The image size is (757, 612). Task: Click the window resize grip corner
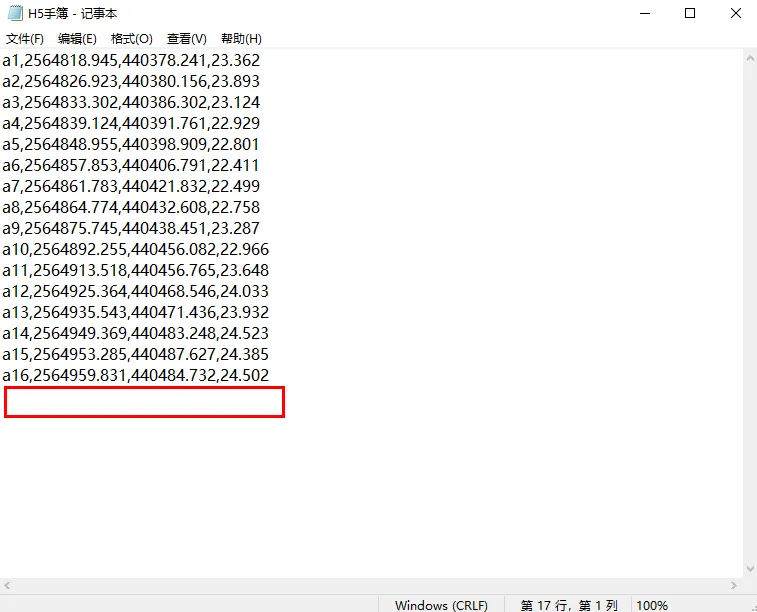tap(752, 608)
